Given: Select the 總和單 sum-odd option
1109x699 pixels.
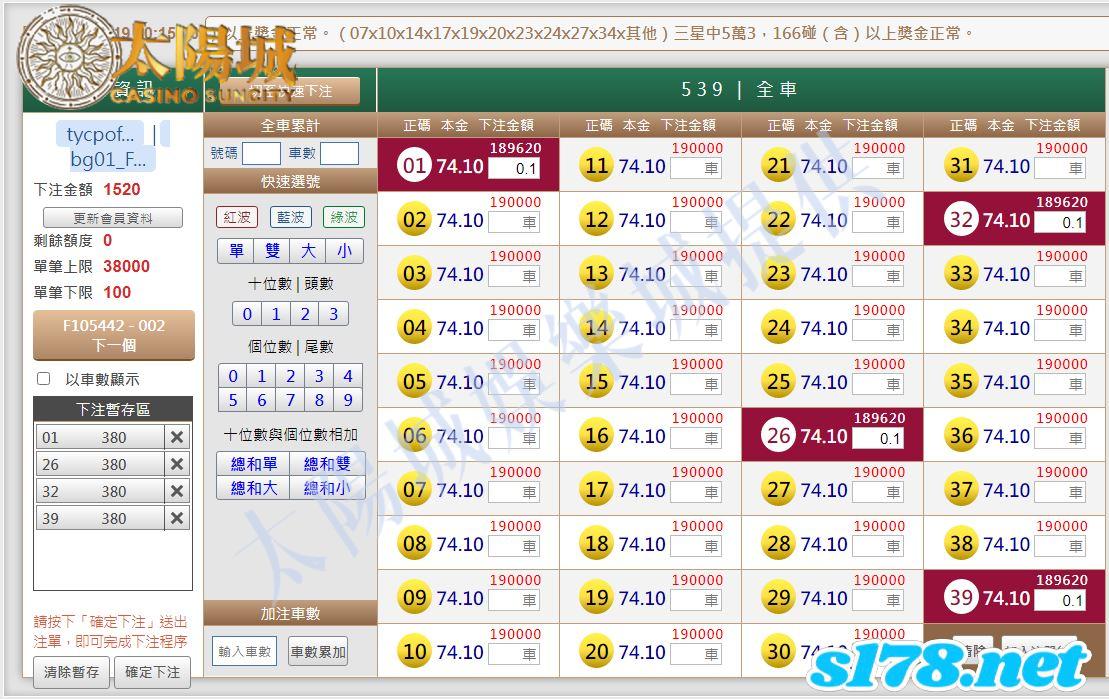Looking at the screenshot, I should coord(253,463).
